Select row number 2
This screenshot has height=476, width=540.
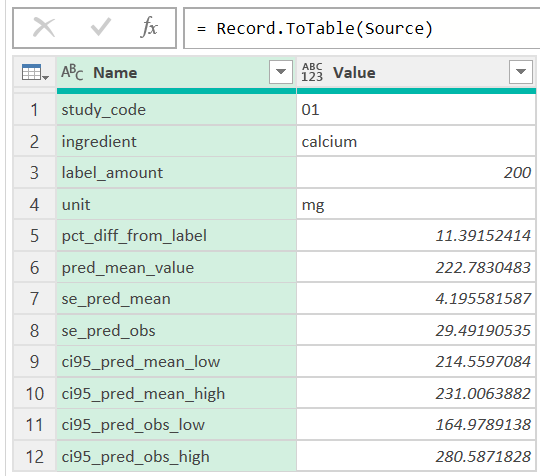(x=34, y=142)
